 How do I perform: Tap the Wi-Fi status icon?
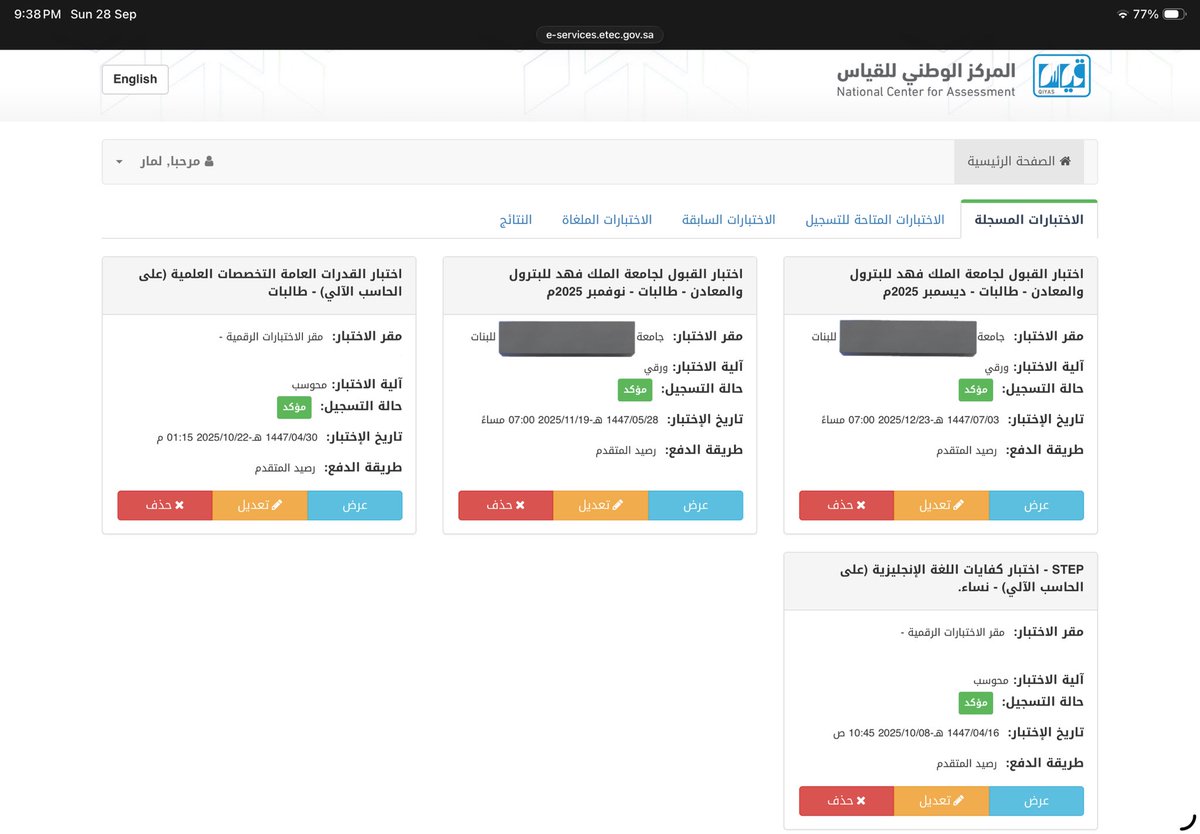(1123, 14)
